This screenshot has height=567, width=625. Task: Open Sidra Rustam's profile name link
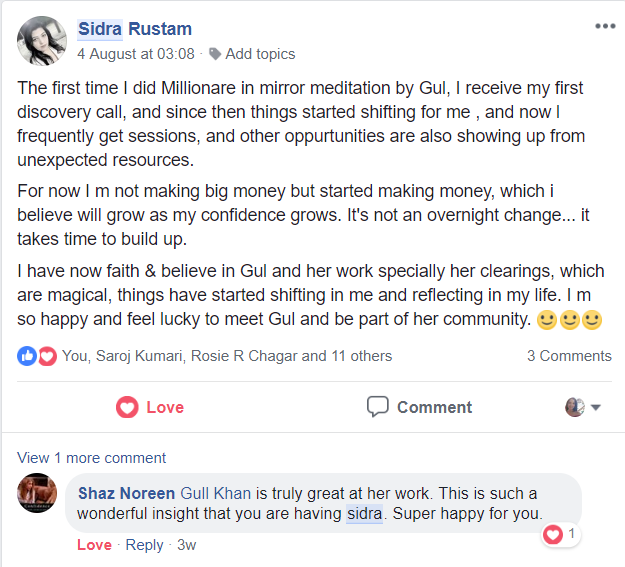tap(134, 29)
